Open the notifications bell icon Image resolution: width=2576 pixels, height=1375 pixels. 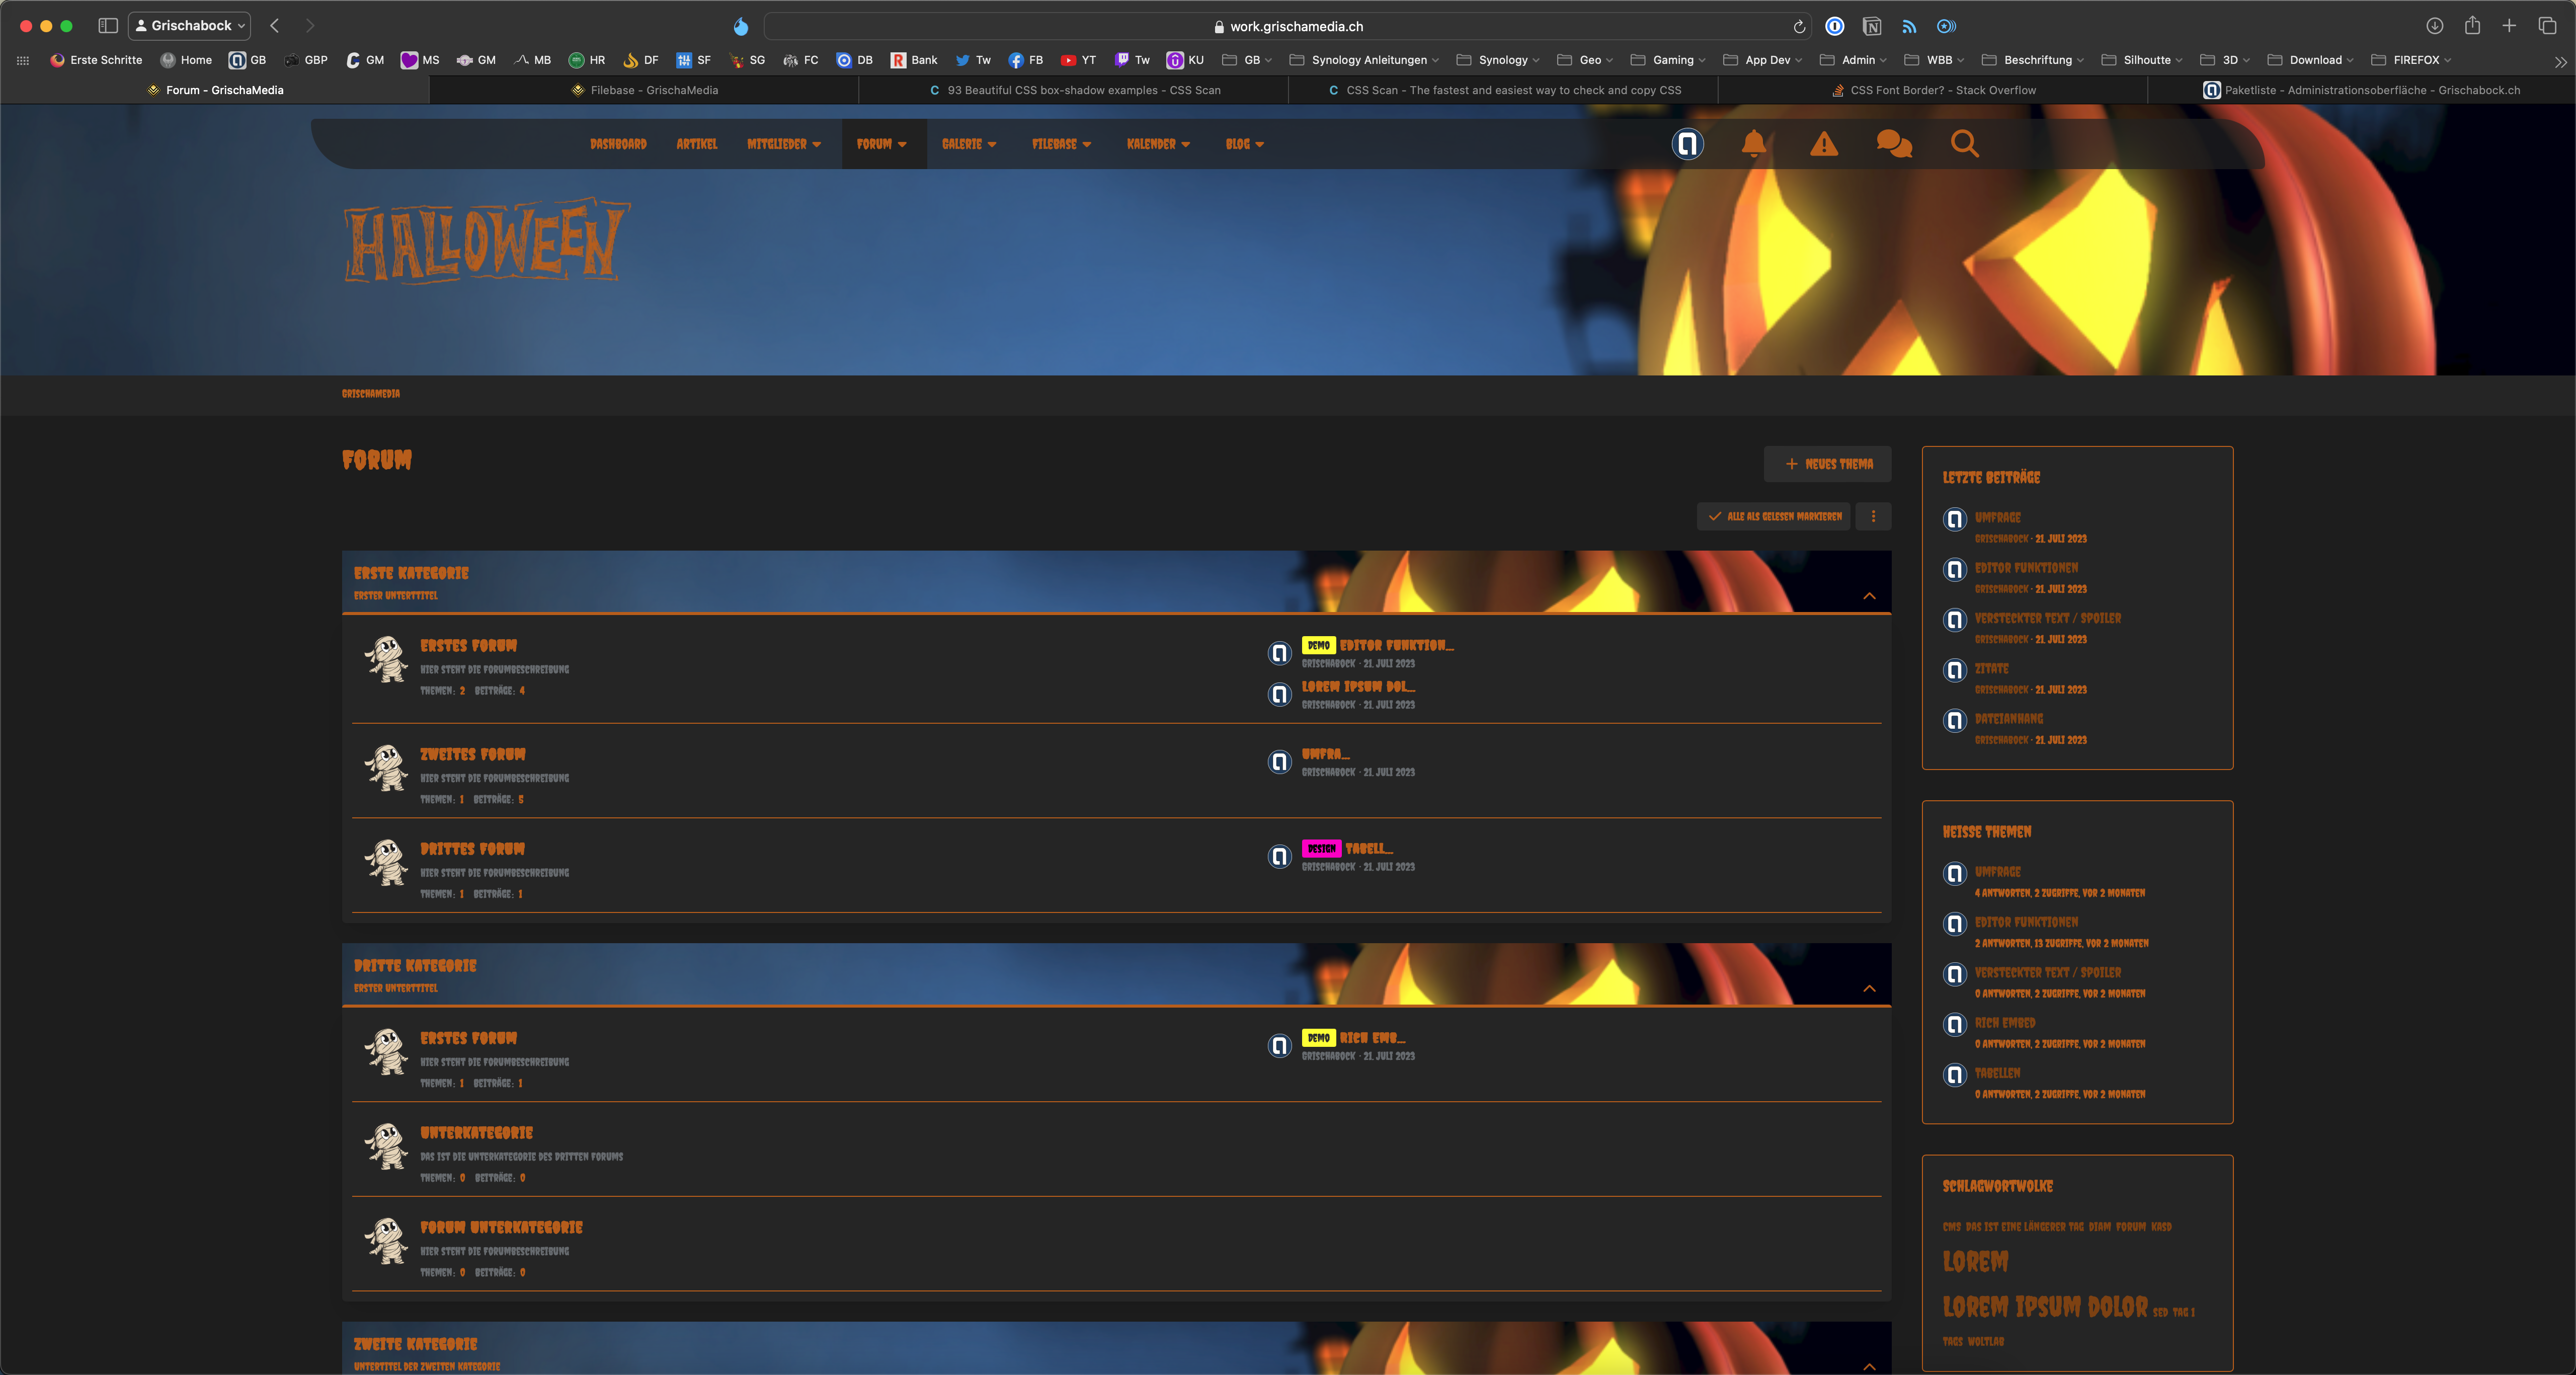point(1753,144)
